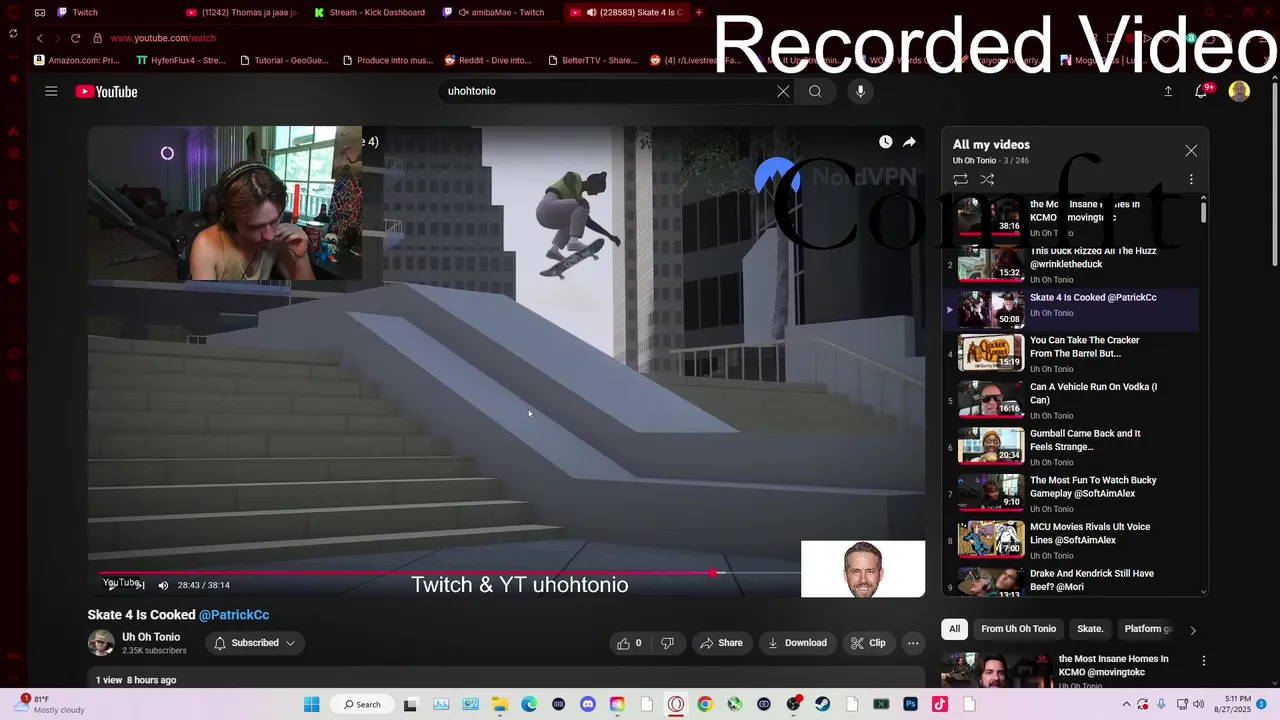
Task: Open YouTube notifications bell
Action: click(x=1202, y=91)
